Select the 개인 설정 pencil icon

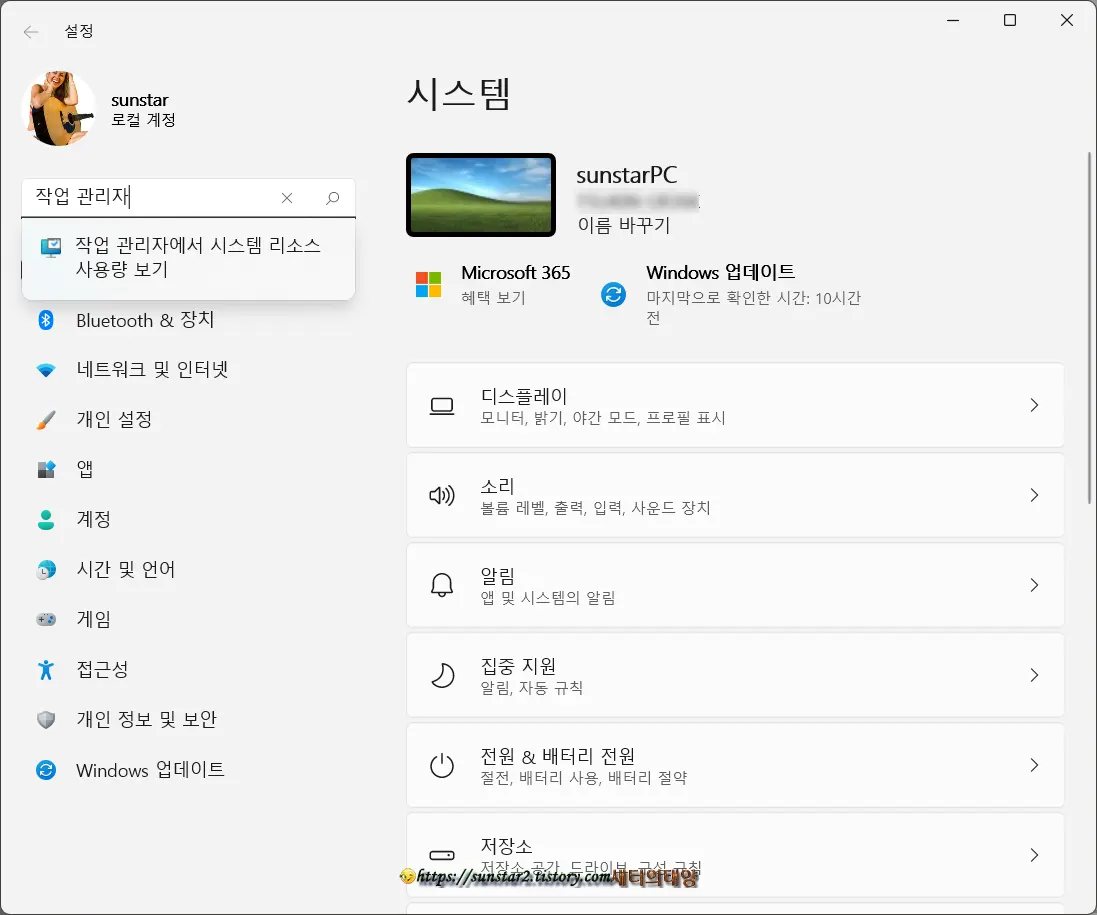45,419
